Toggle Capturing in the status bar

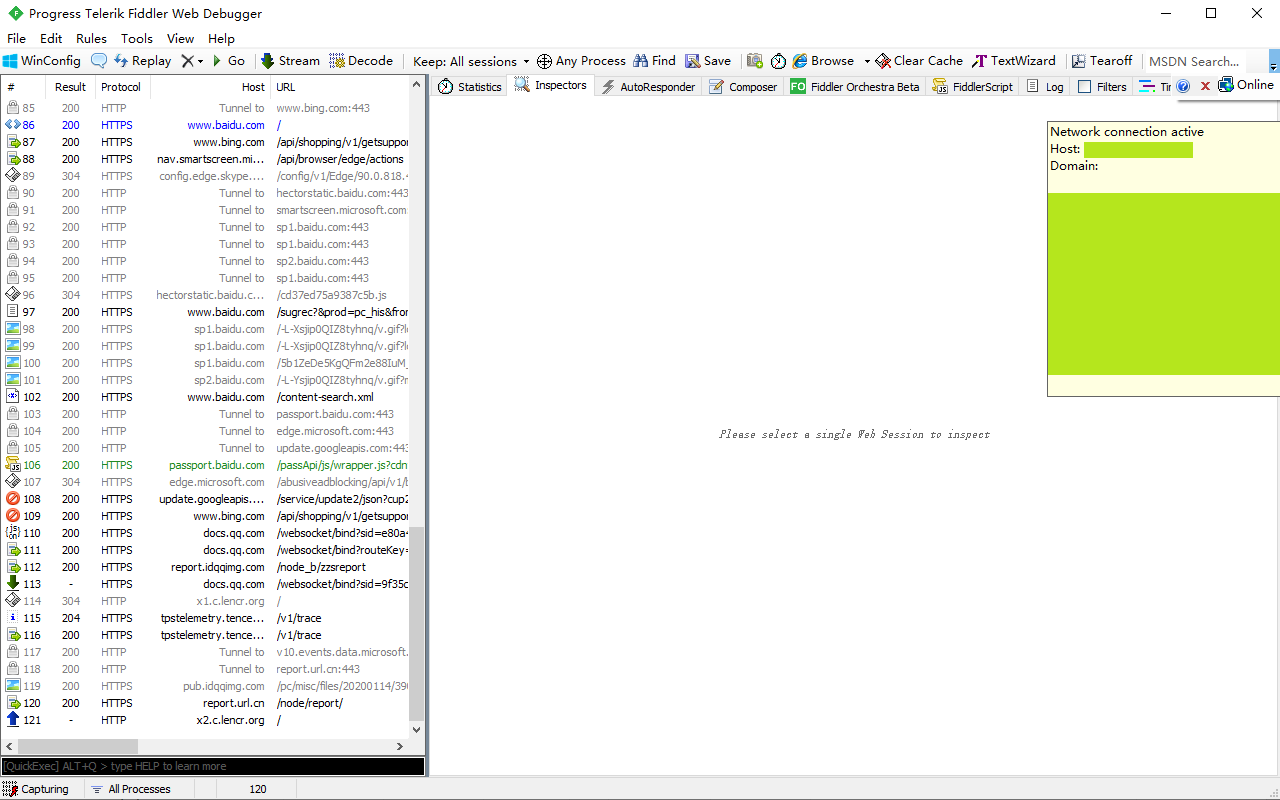point(36,789)
